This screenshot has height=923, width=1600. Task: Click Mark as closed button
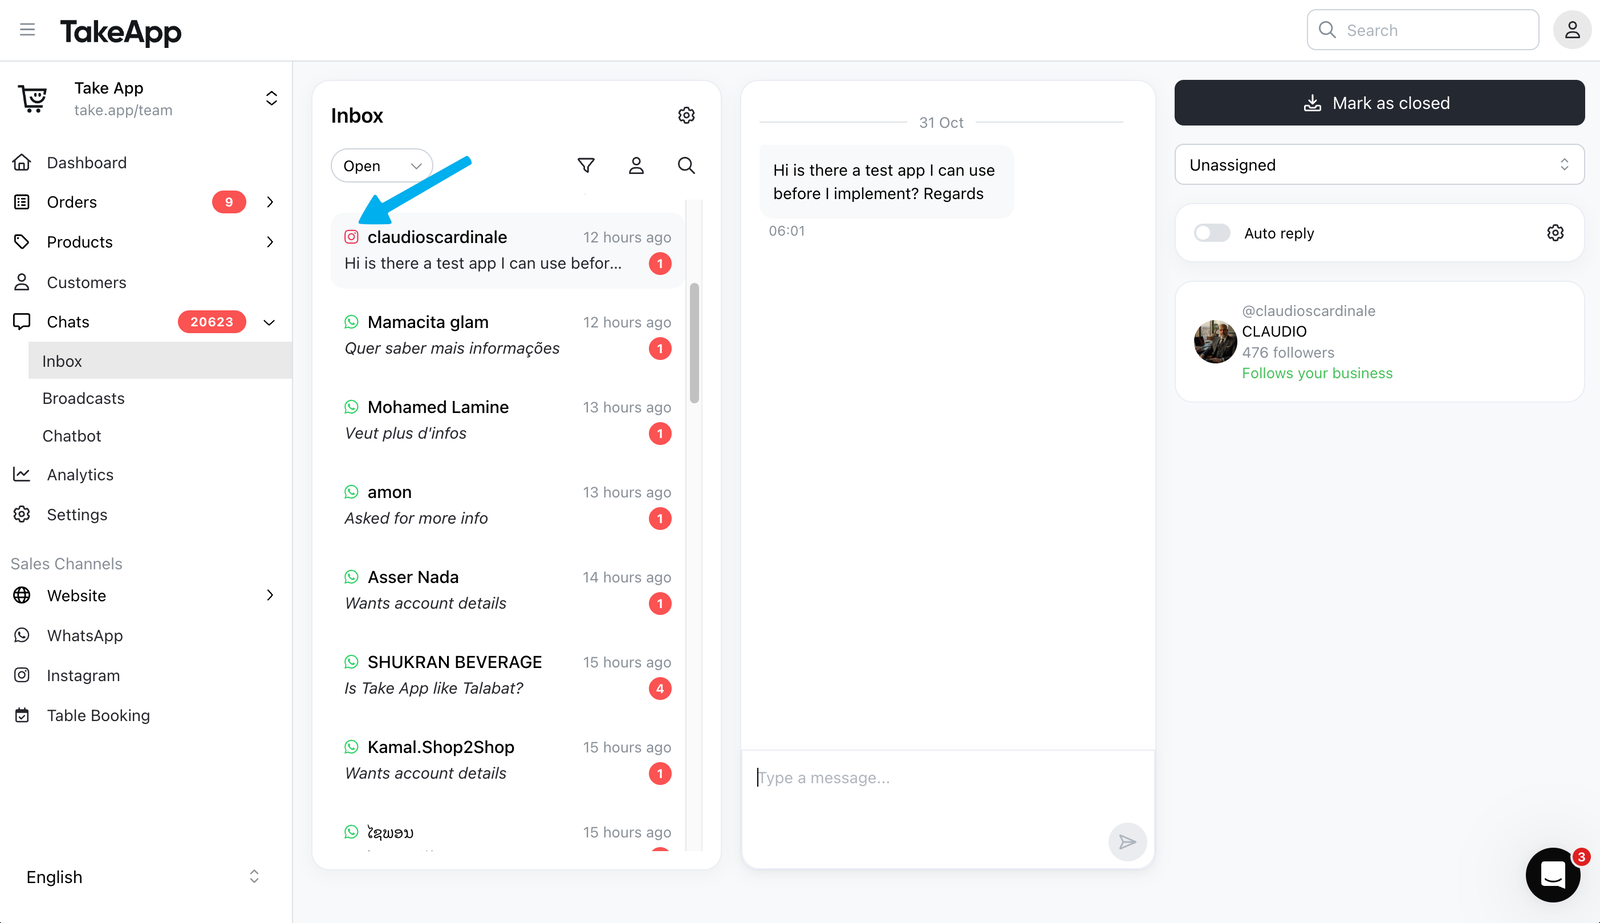click(1379, 103)
